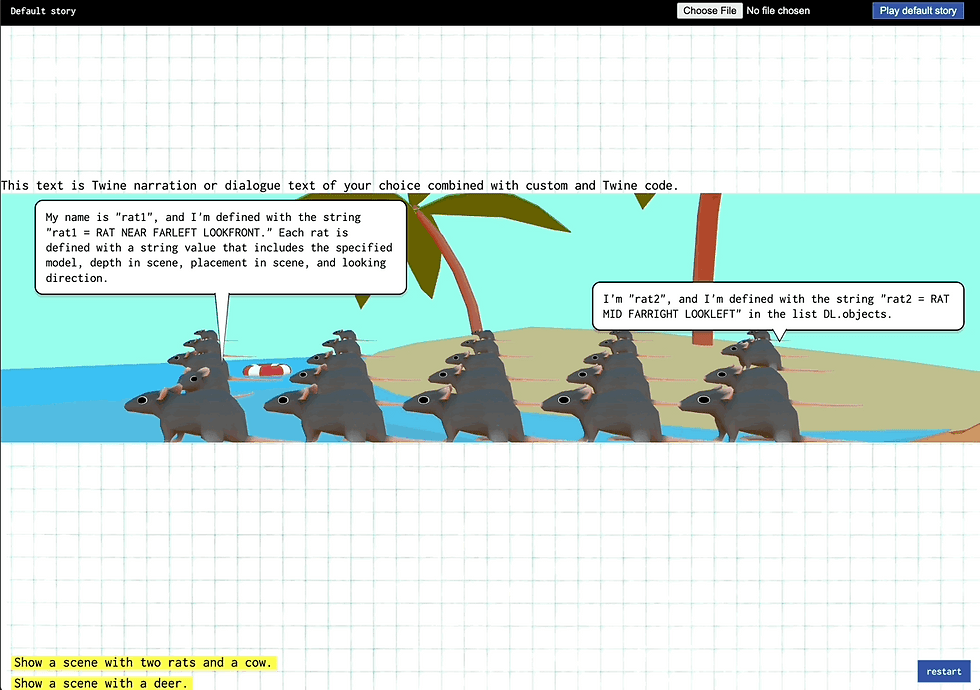Click the Play default story button

pos(916,10)
